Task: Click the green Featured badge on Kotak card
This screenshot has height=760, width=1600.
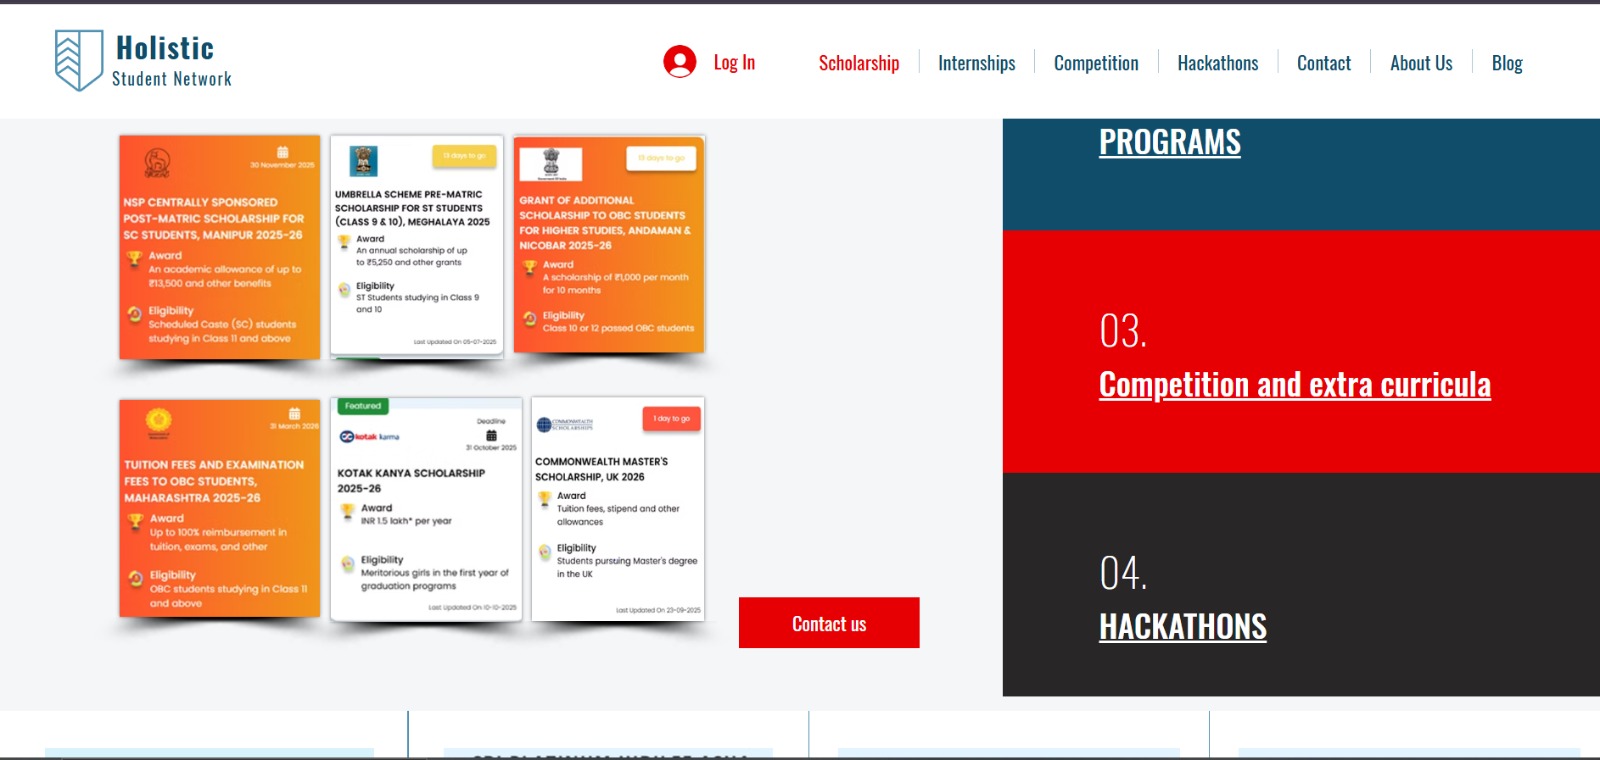Action: [x=363, y=406]
